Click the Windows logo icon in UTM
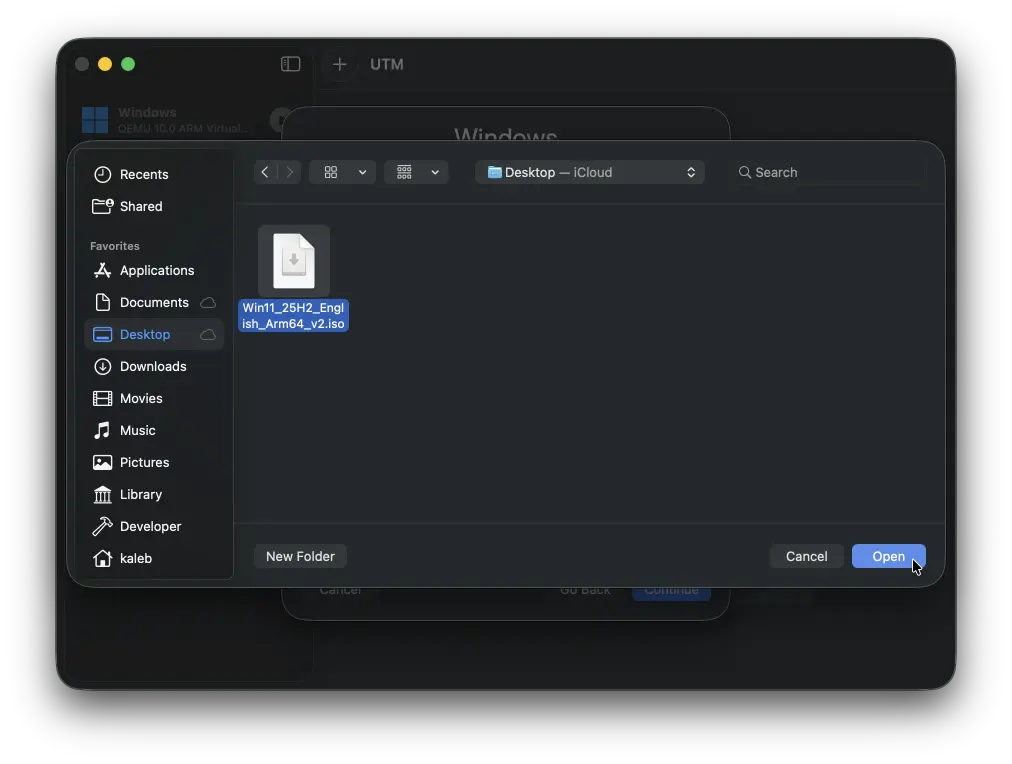The image size is (1012, 764). pos(96,120)
